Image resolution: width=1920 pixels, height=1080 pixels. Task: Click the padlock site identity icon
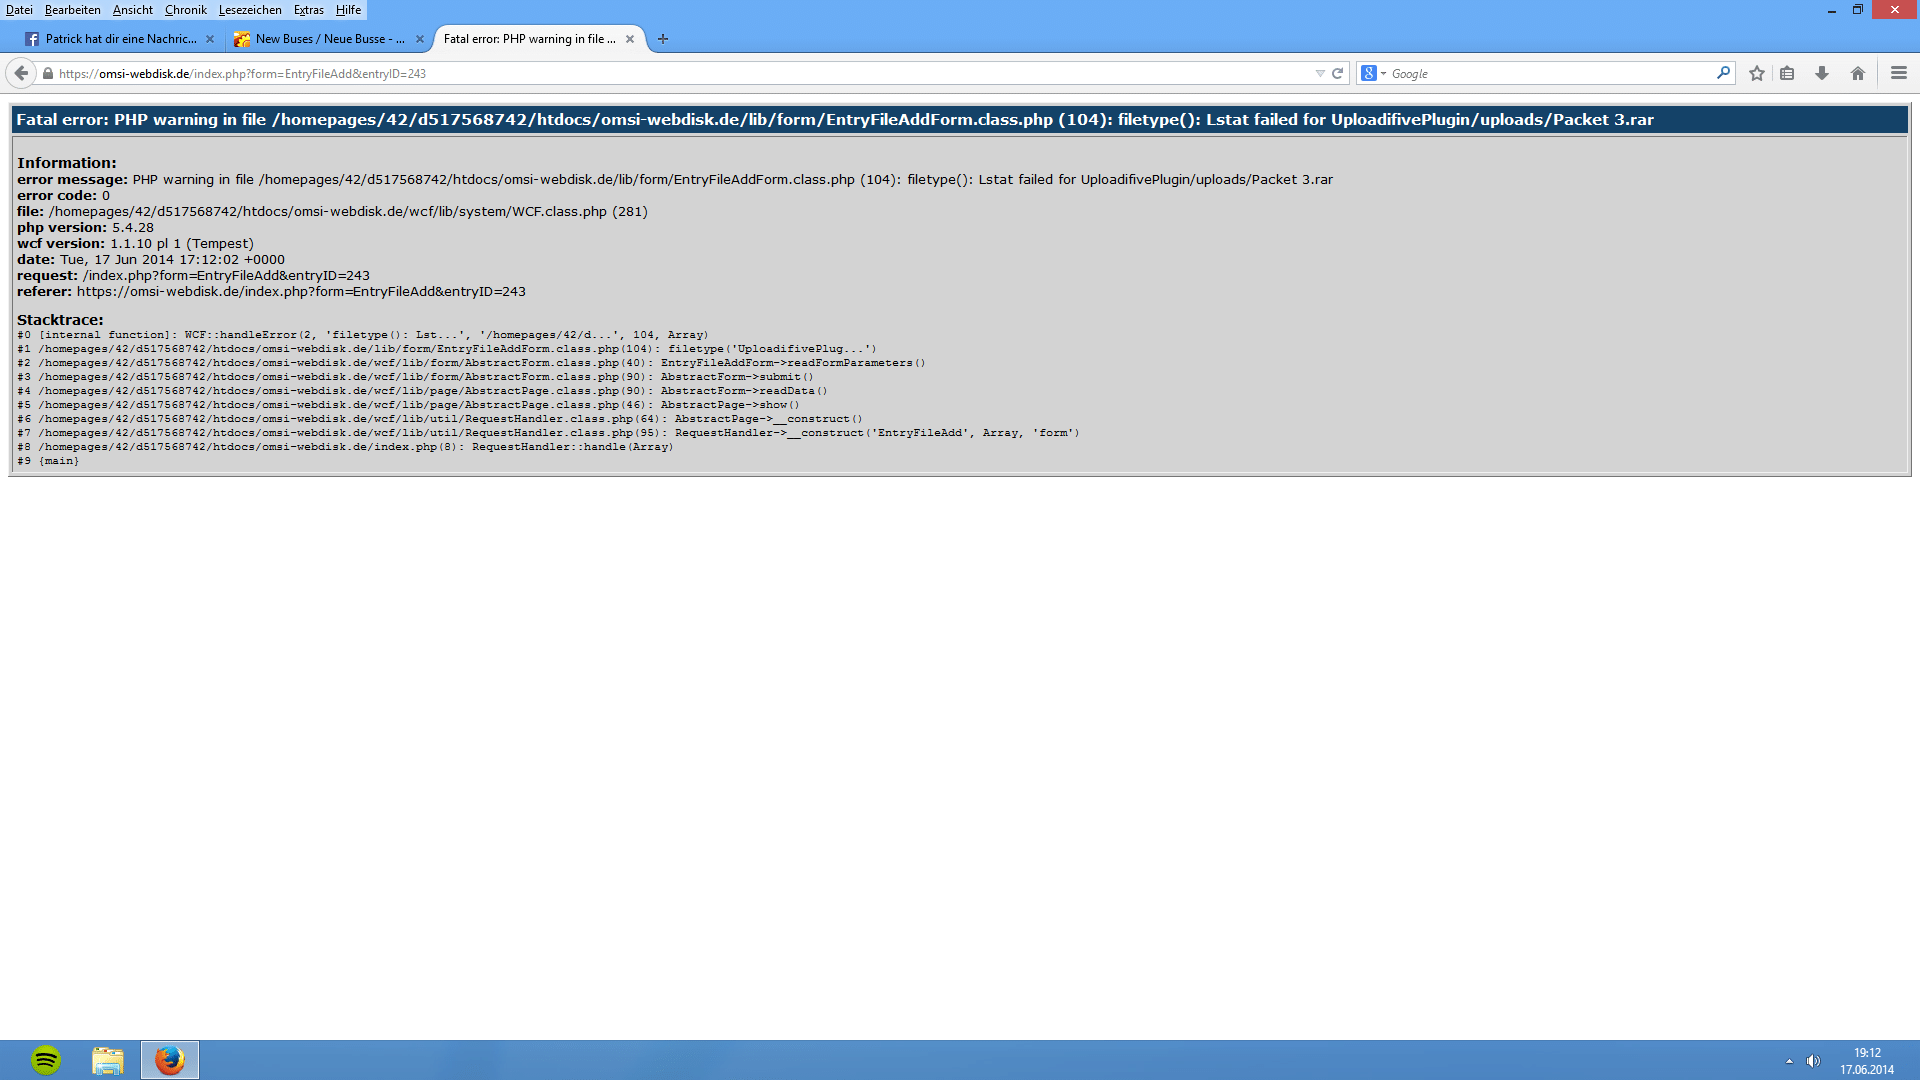[x=47, y=73]
